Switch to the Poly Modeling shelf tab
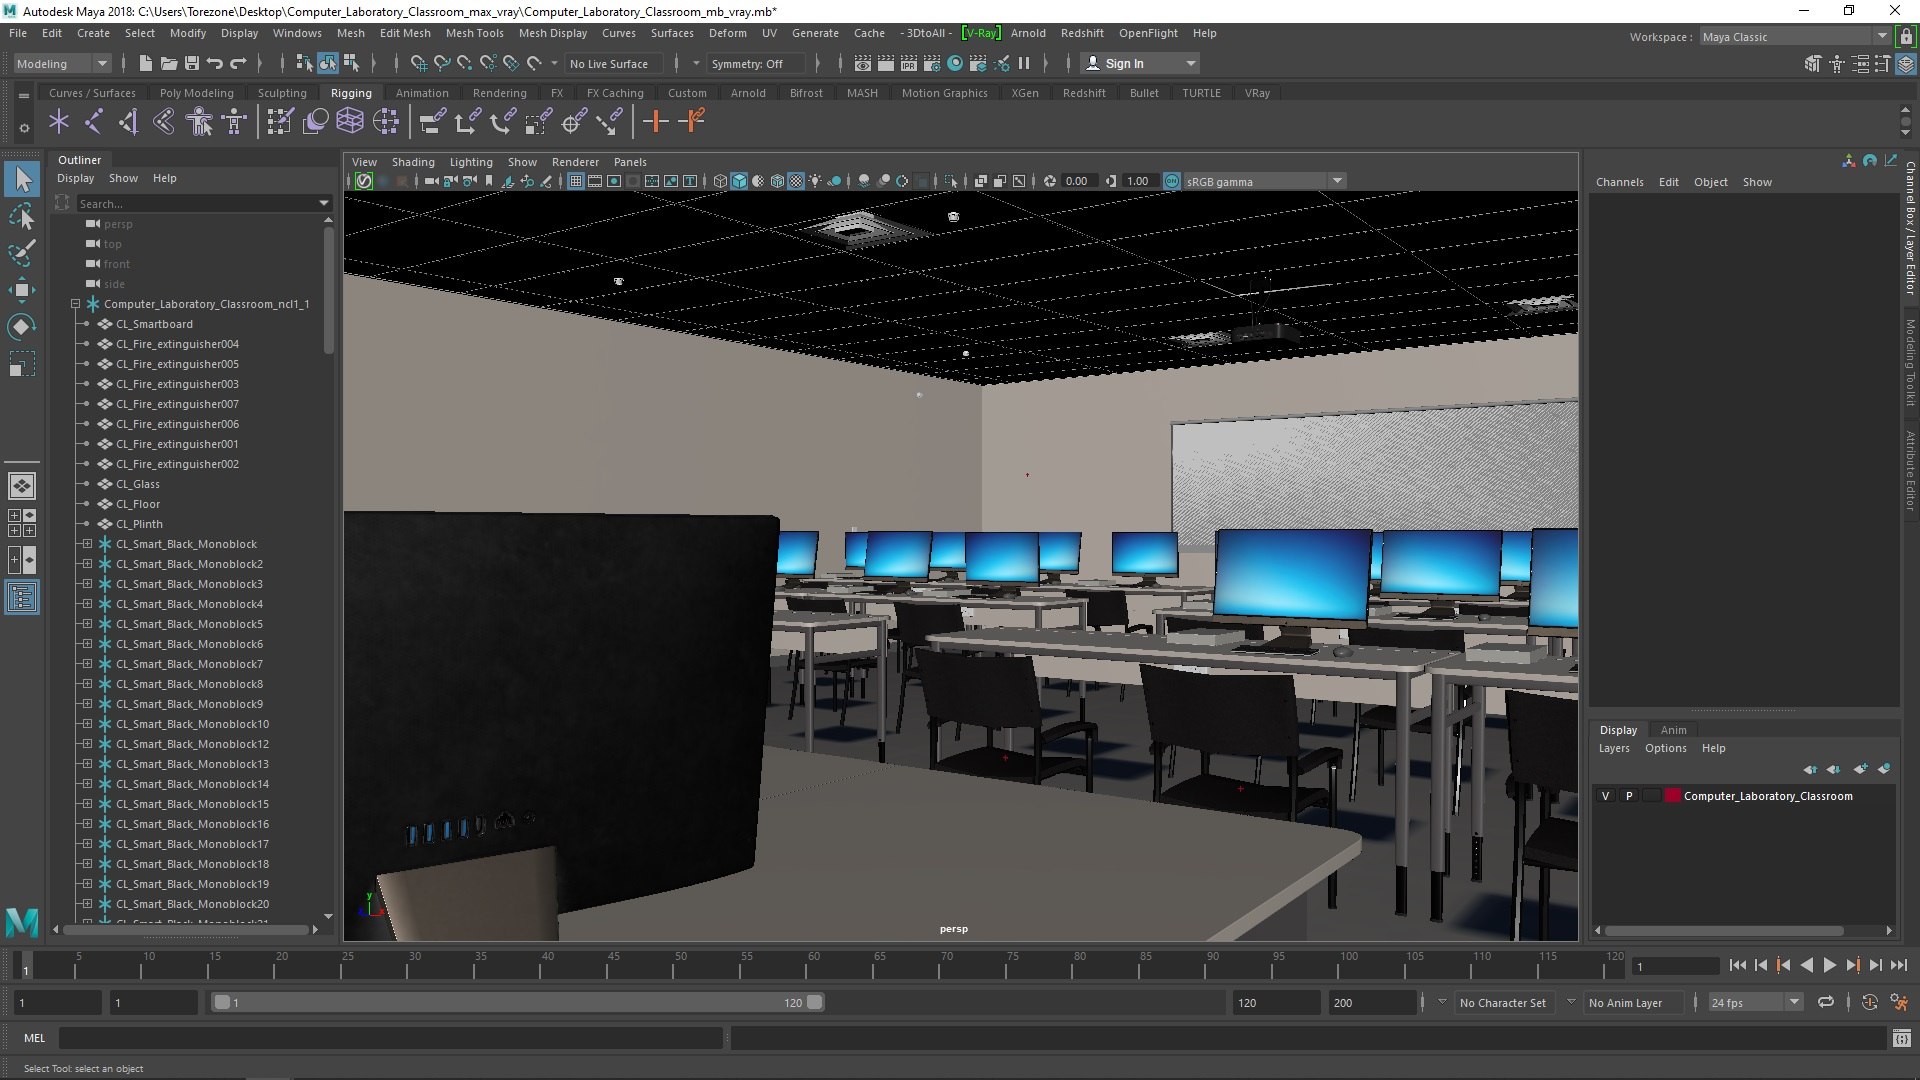This screenshot has width=1920, height=1080. tap(196, 93)
